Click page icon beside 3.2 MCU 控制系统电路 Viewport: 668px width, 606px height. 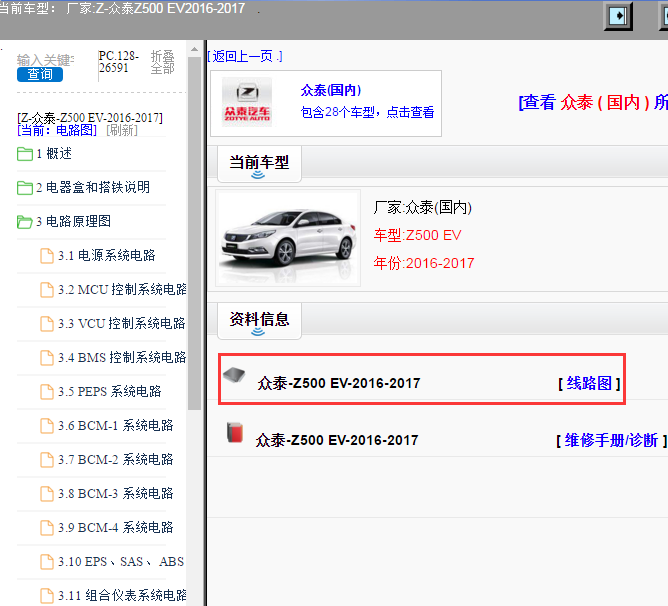tap(47, 290)
